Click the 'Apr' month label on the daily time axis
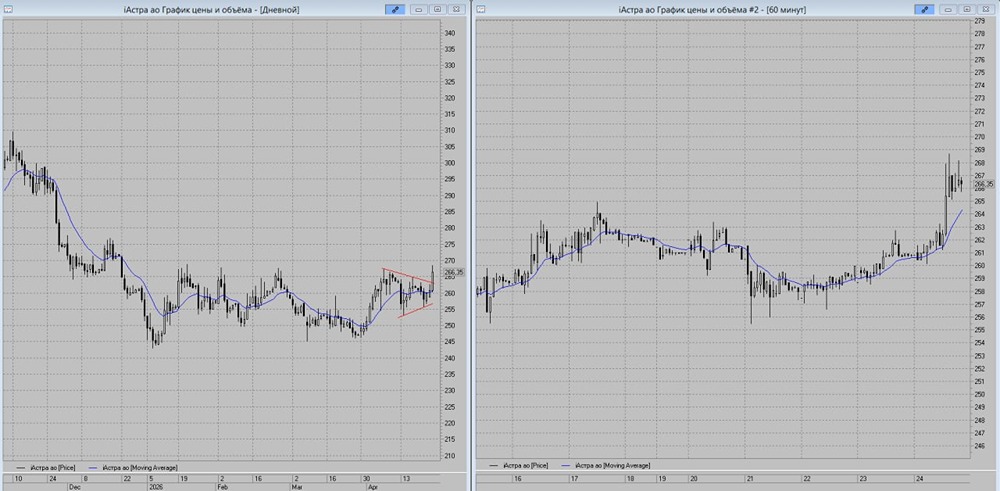The height and width of the screenshot is (491, 1000). (372, 486)
